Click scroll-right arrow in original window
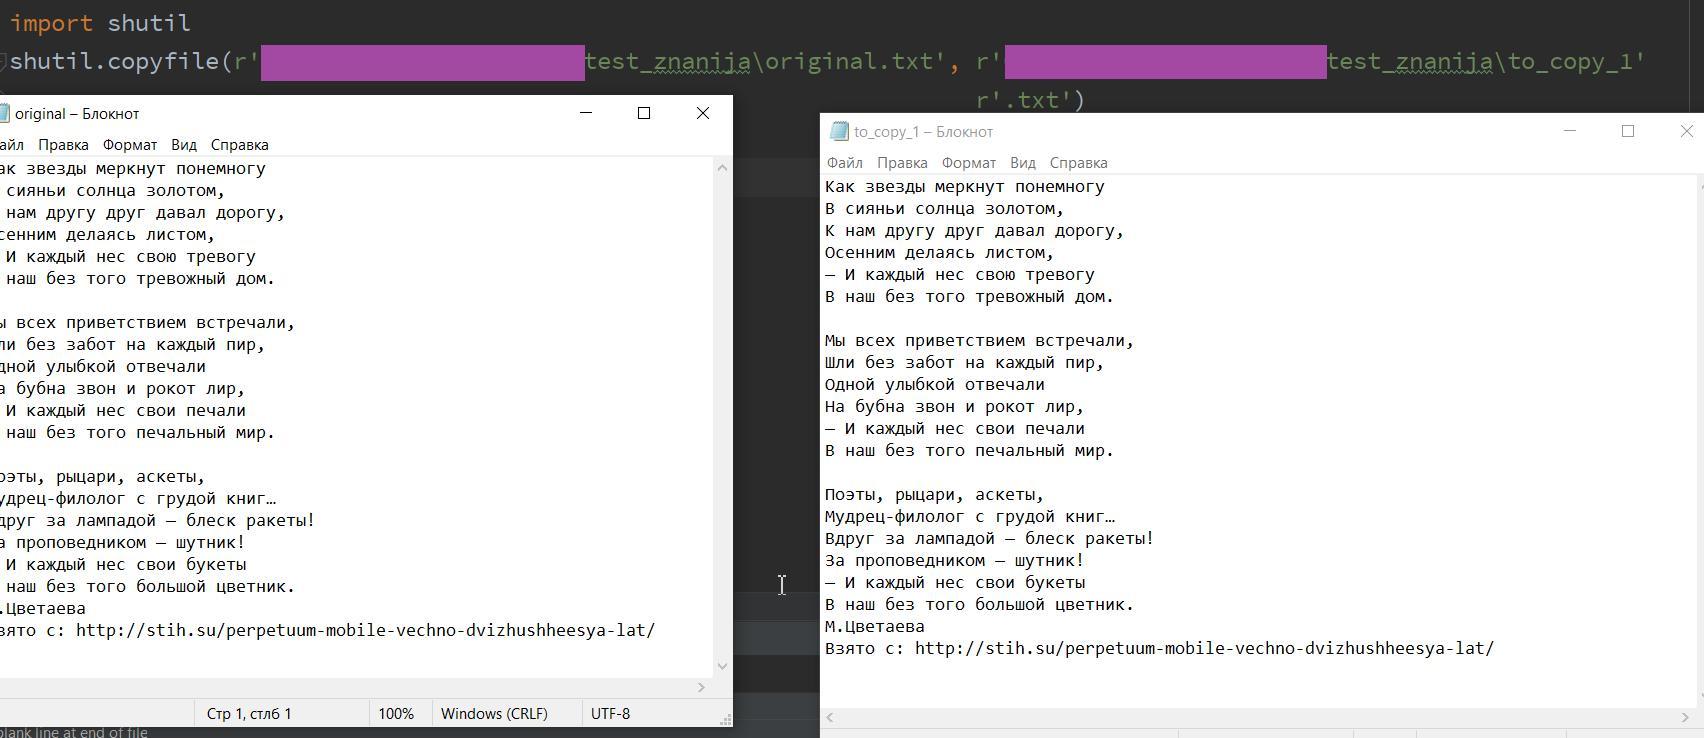 click(x=701, y=687)
